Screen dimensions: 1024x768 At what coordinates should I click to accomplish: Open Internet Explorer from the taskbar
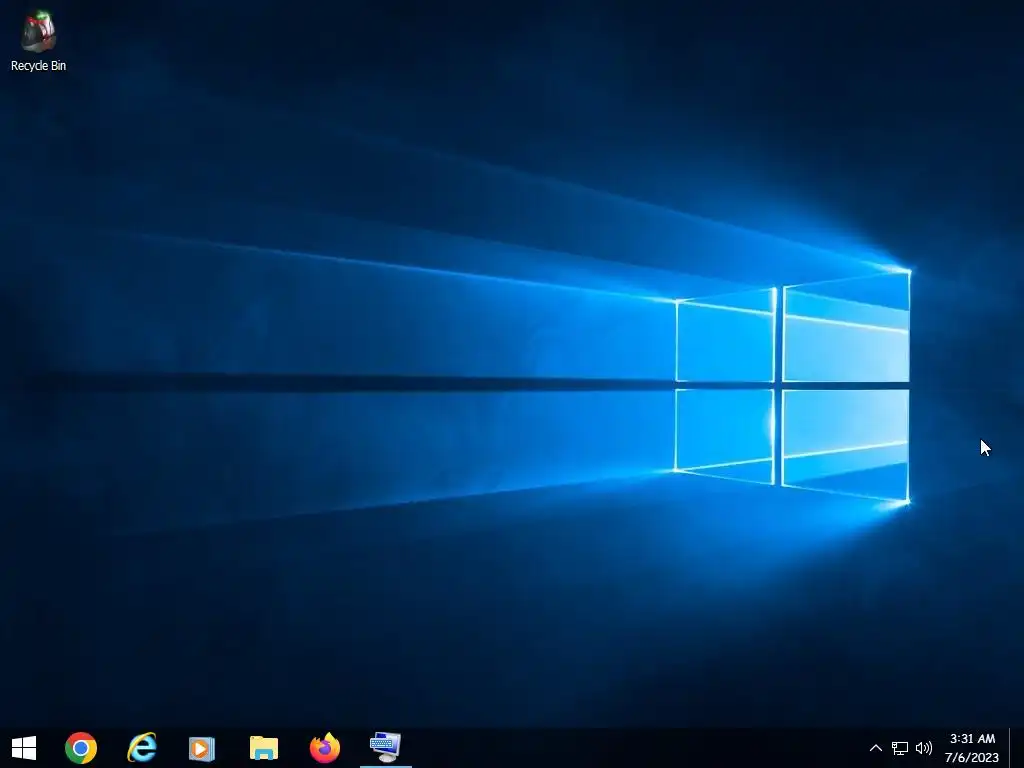click(x=142, y=748)
